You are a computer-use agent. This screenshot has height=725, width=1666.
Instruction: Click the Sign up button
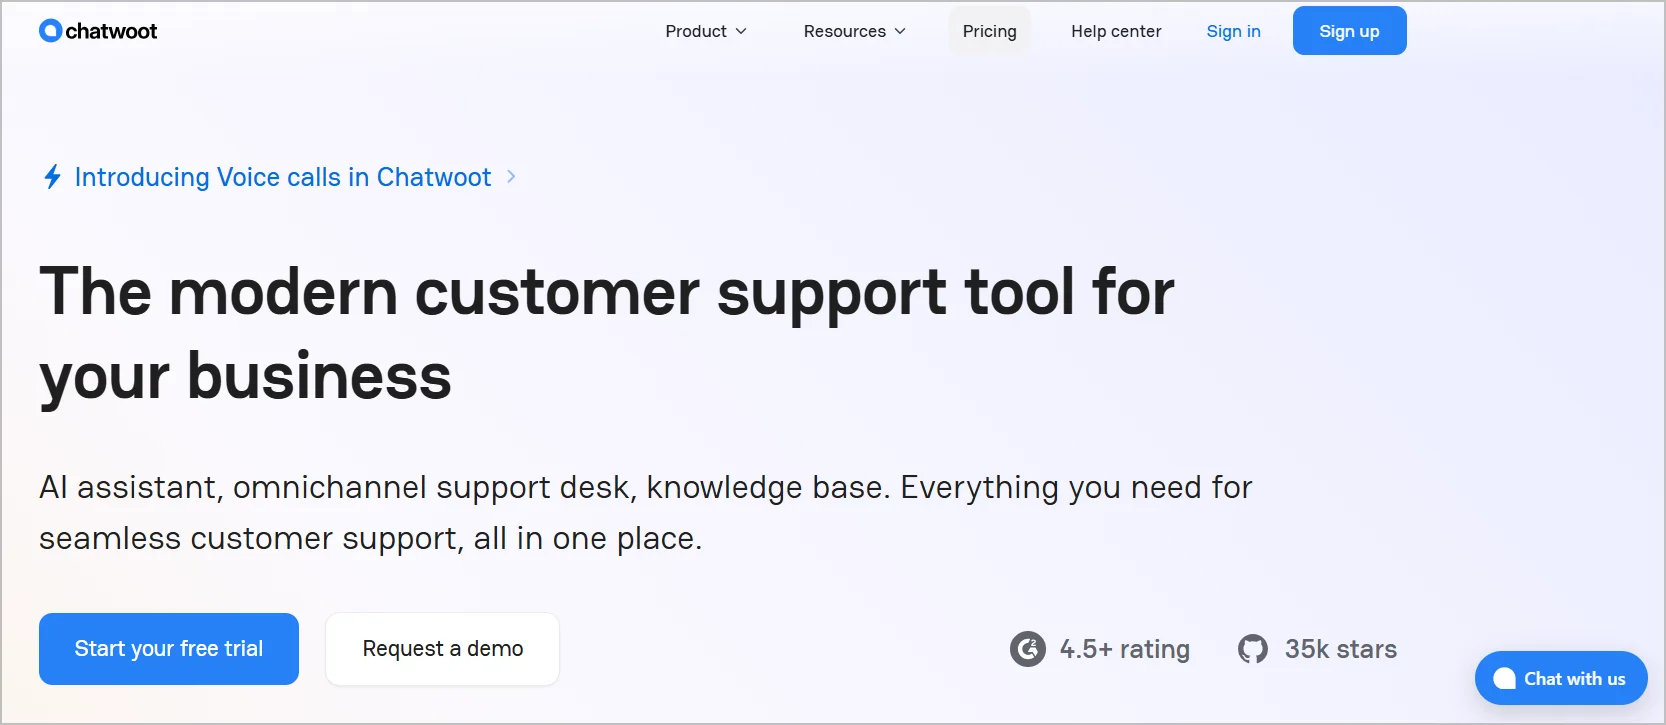[x=1349, y=31]
